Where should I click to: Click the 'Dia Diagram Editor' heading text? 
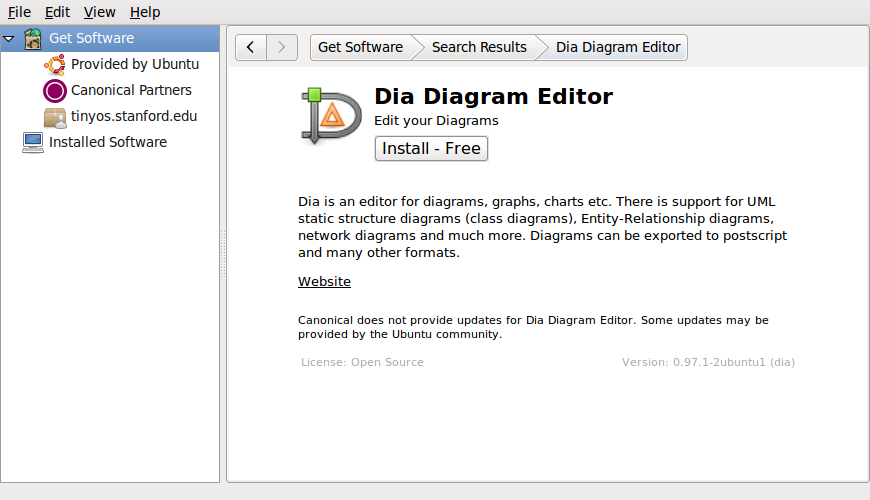(493, 97)
